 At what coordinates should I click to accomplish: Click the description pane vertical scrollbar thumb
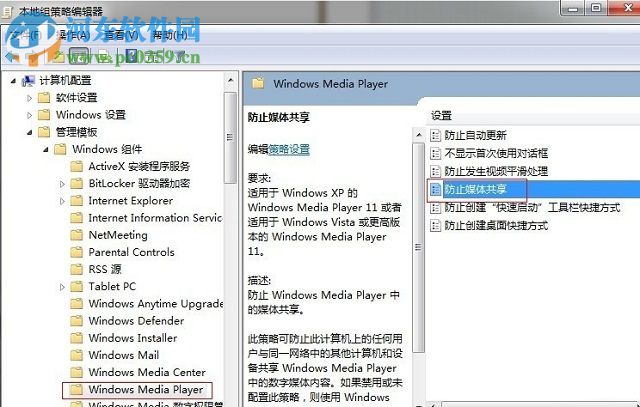pos(418,247)
